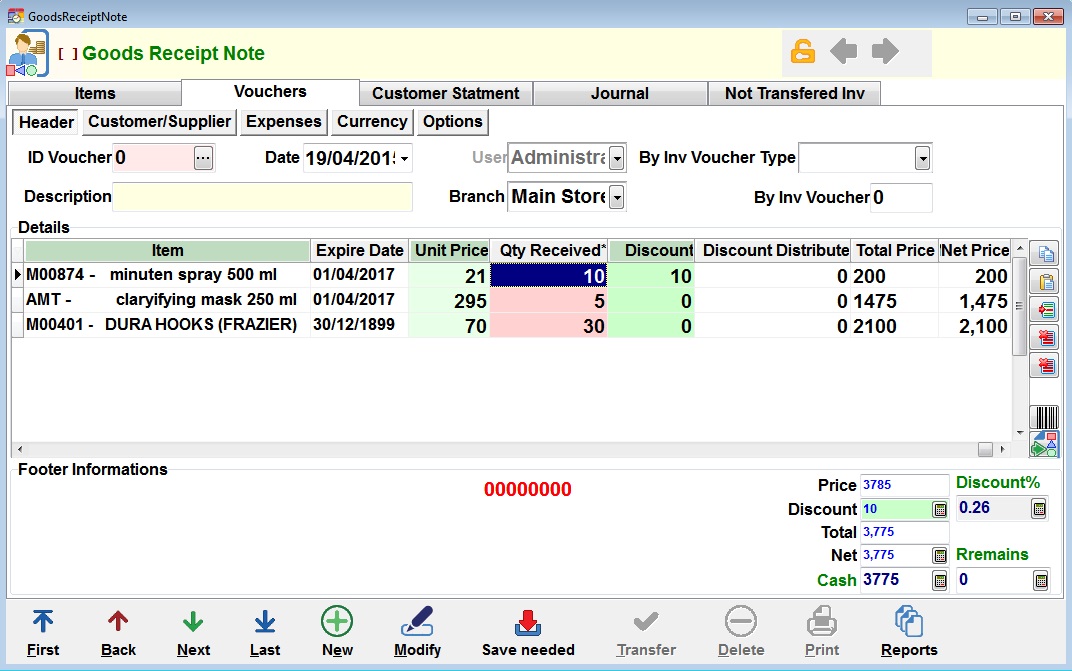Click the gray left arrow in header
1072x671 pixels.
(x=844, y=52)
